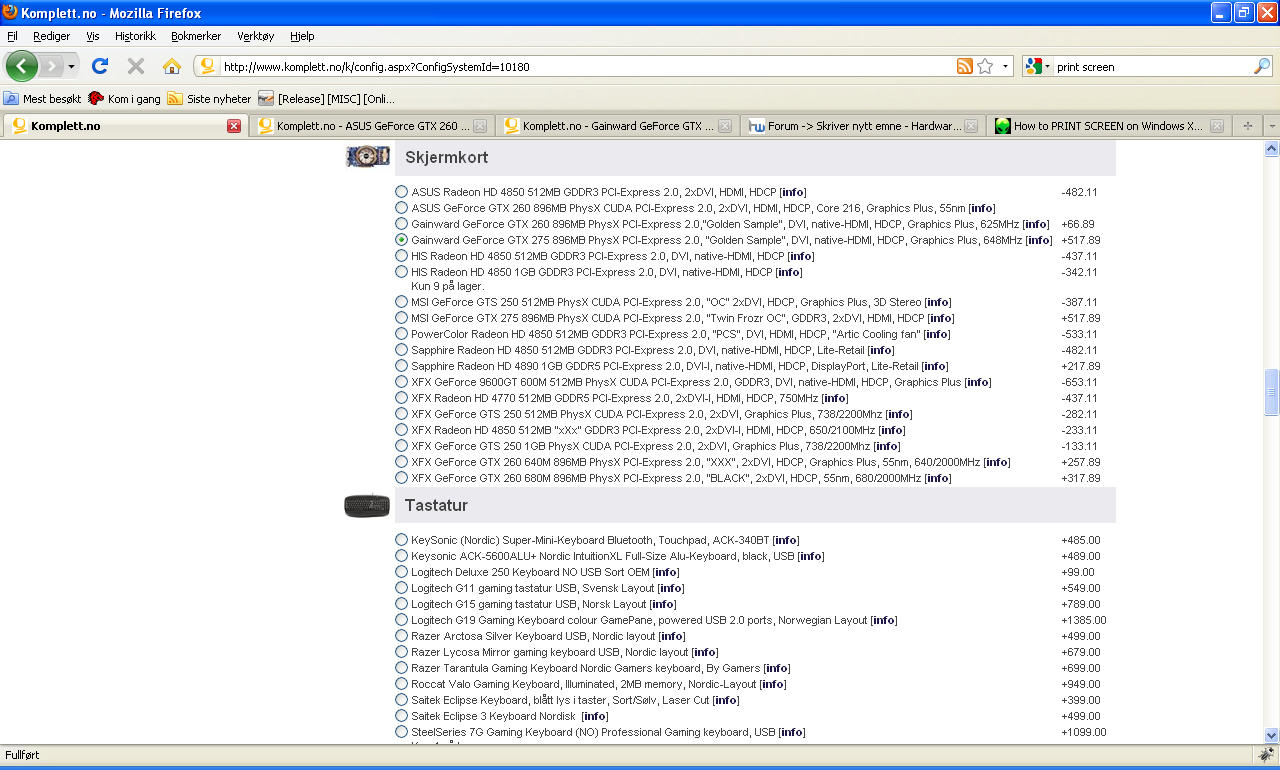
Task: Close the first Komplett.no tab
Action: click(x=234, y=126)
